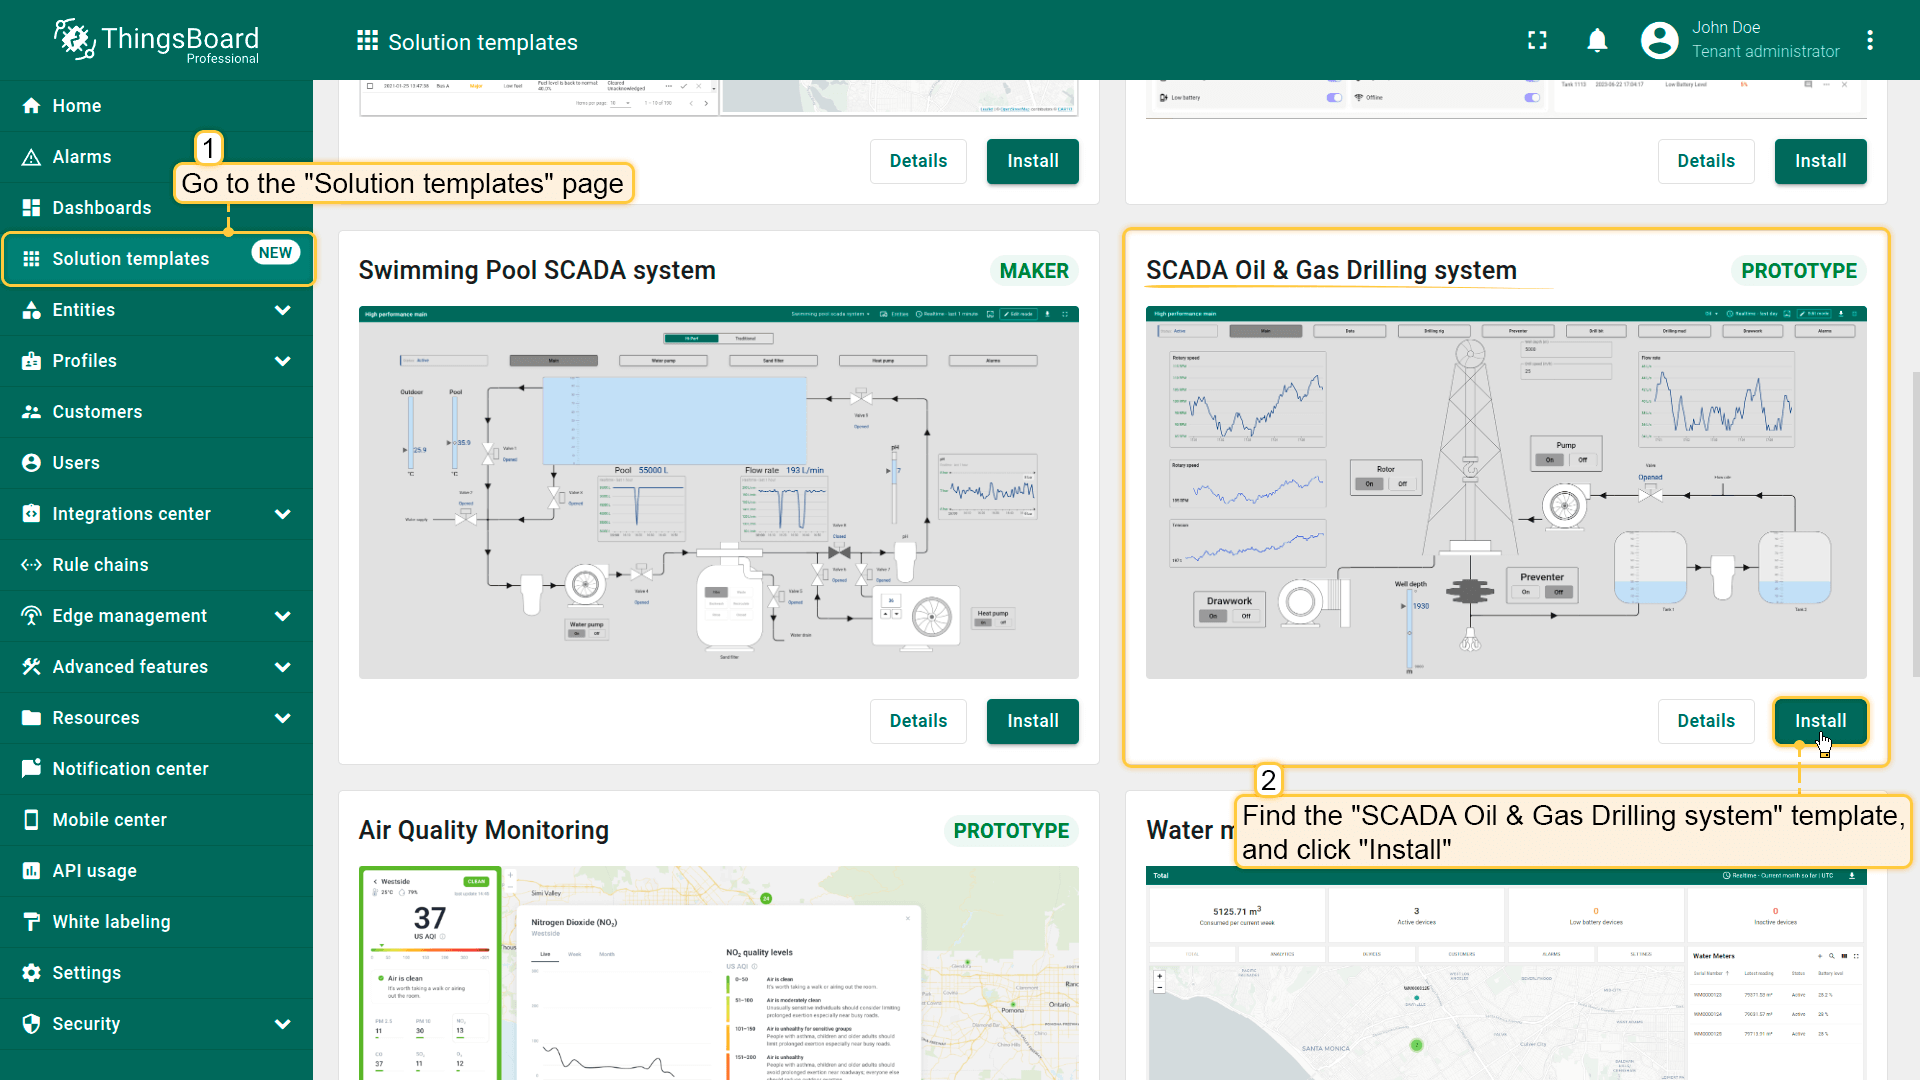
Task: Open the Mobile center page
Action: (x=109, y=820)
